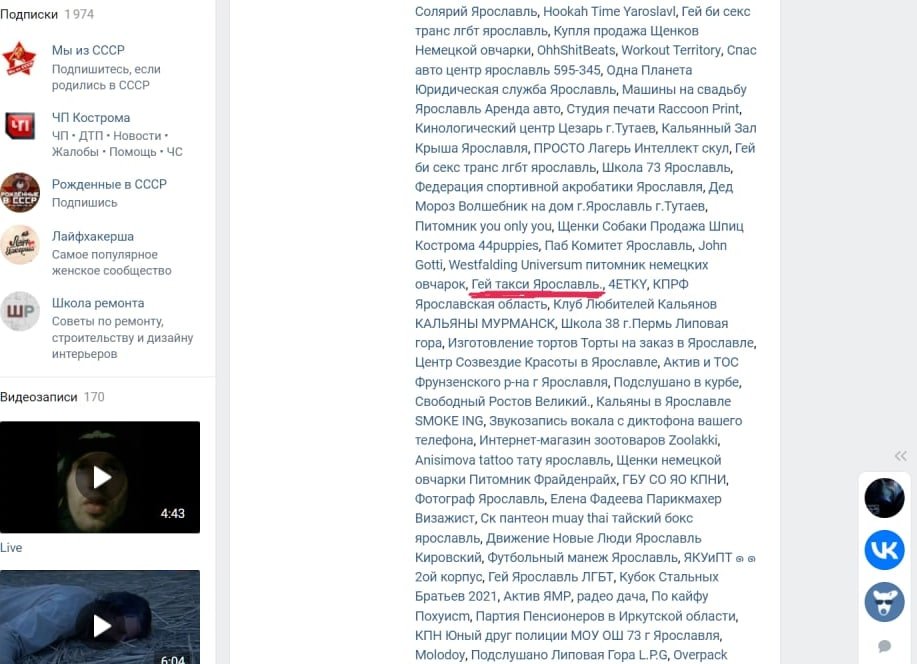Collapse the chat sidebar with double chevron

click(x=901, y=456)
